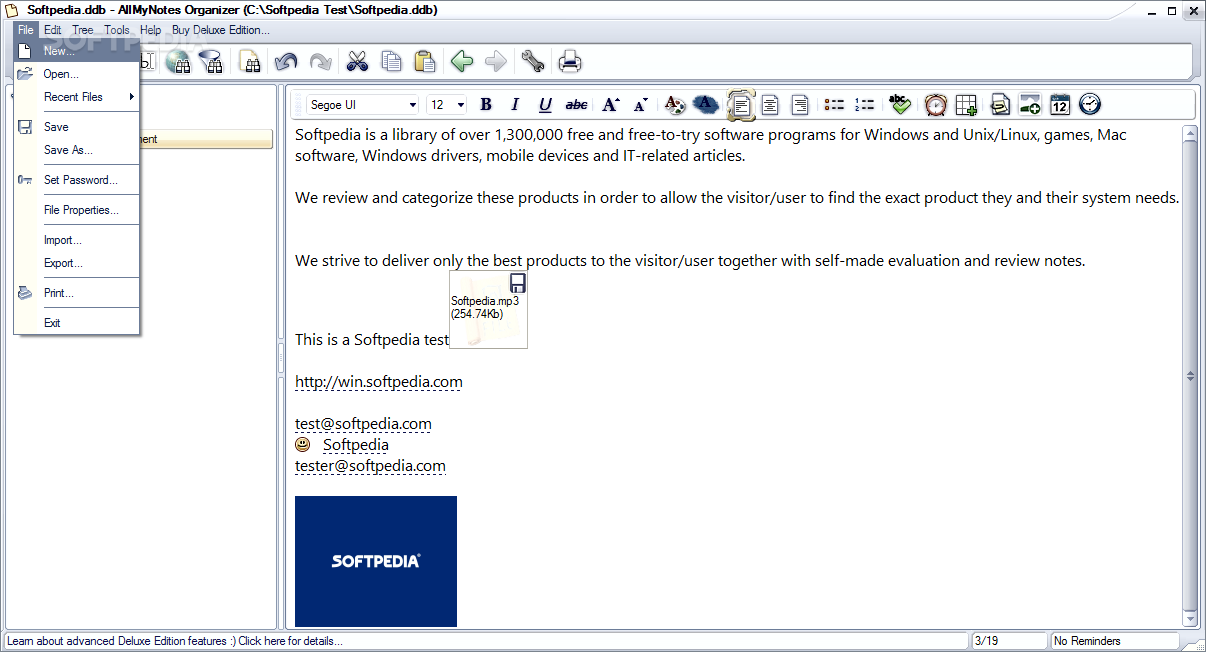Screen dimensions: 1206x652
Task: Click the Softpedia.mp3 attachment box
Action: [x=488, y=310]
